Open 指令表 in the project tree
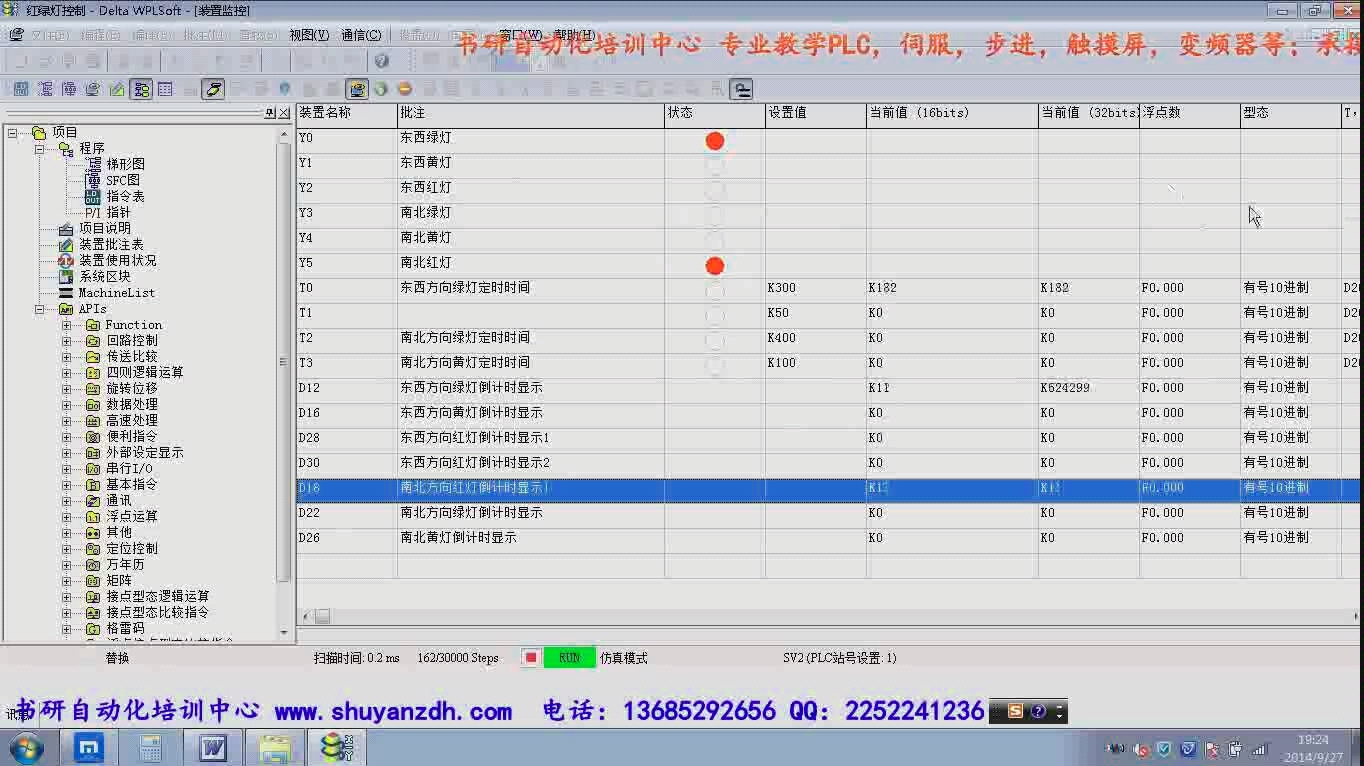 [x=125, y=196]
